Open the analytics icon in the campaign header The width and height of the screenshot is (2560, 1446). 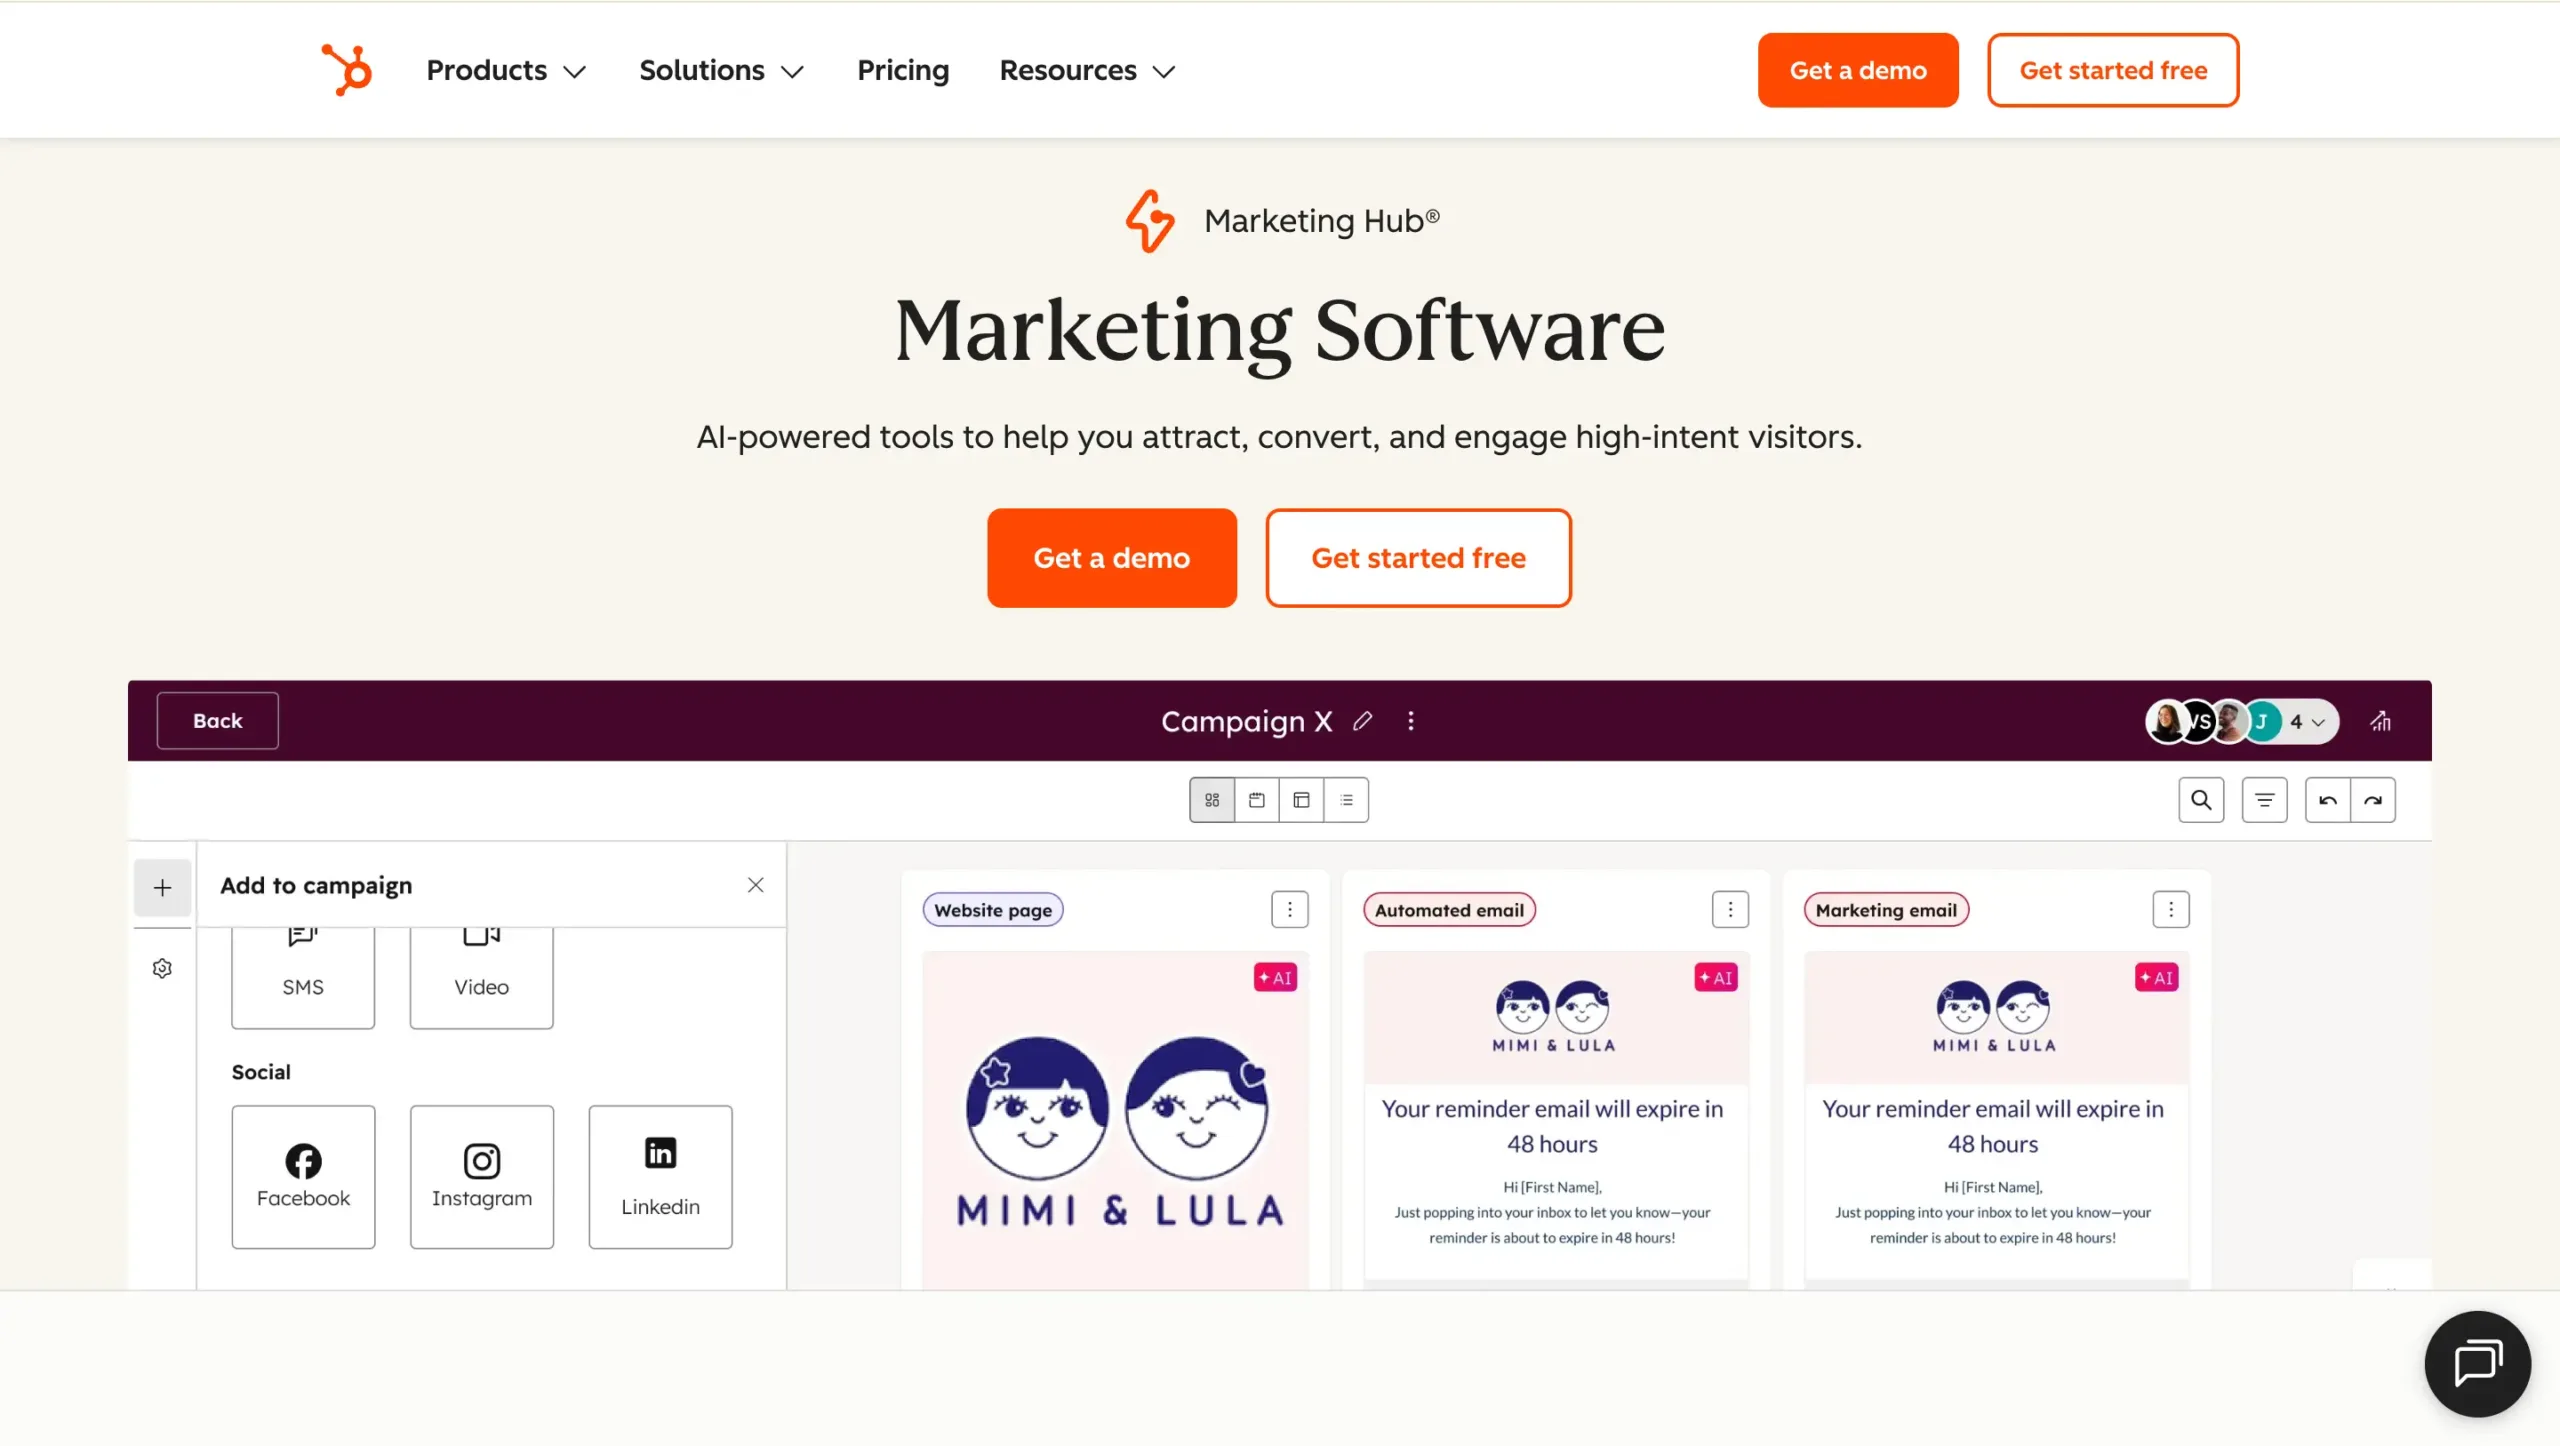click(x=2382, y=721)
